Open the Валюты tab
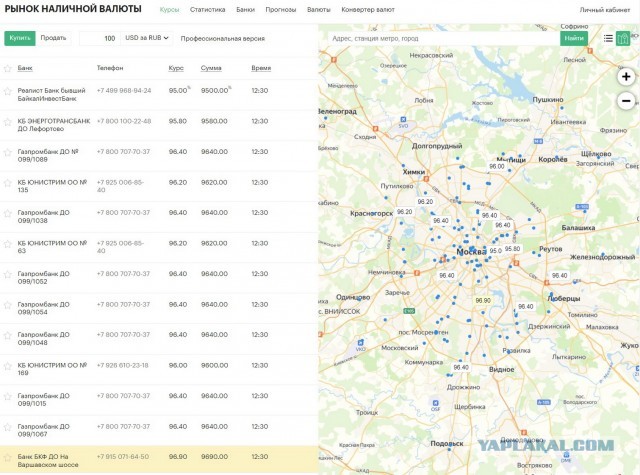Screen dimensions: 640x475 pyautogui.click(x=319, y=9)
